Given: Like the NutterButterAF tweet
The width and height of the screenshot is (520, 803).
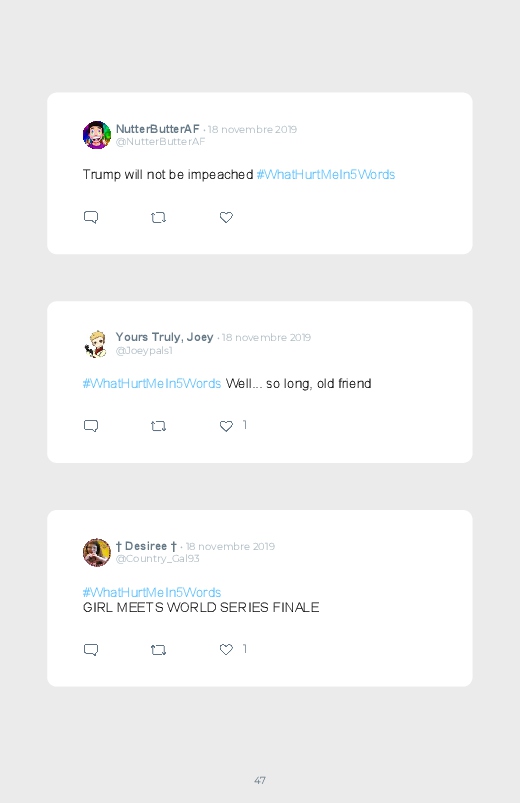Looking at the screenshot, I should [226, 217].
